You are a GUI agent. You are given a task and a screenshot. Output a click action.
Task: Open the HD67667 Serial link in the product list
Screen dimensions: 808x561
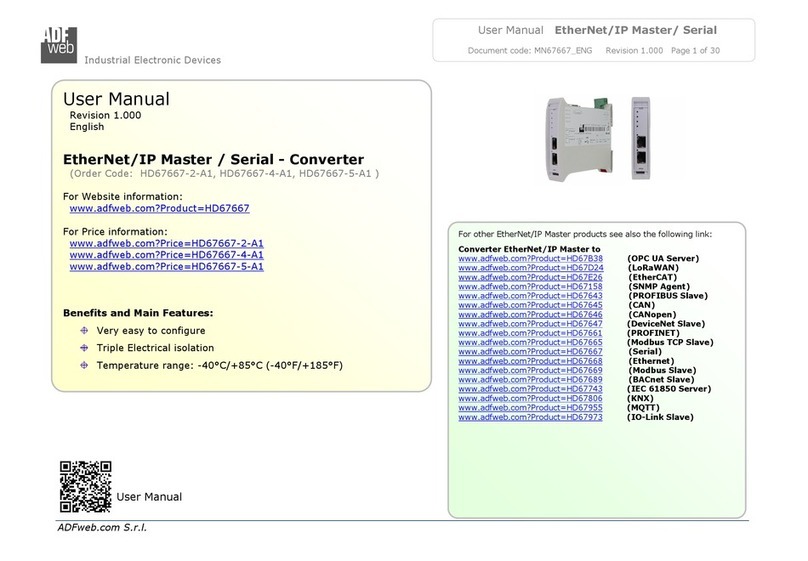(530, 351)
